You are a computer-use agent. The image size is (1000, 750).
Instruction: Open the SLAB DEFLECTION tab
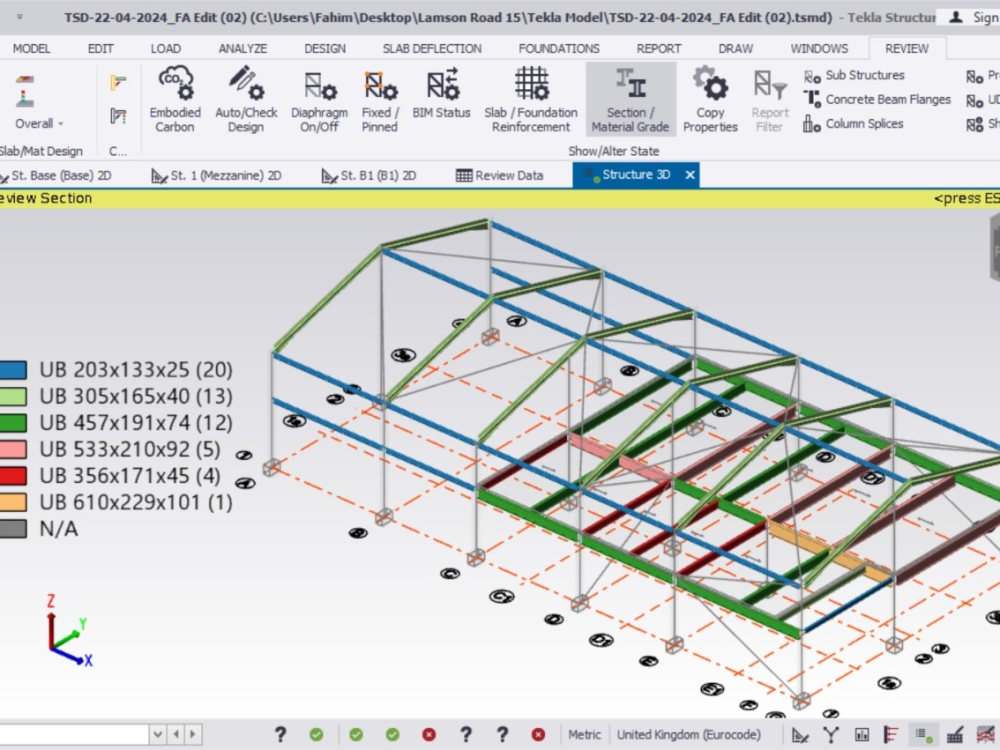(x=432, y=48)
